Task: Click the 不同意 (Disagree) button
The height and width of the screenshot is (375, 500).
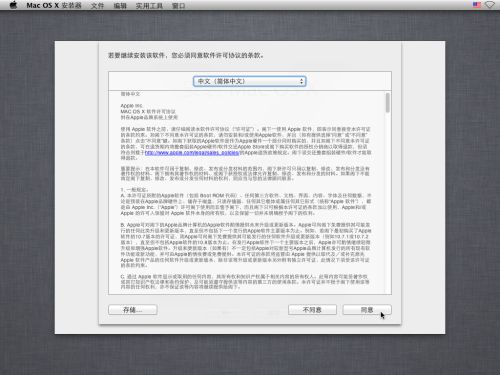Action: click(312, 310)
